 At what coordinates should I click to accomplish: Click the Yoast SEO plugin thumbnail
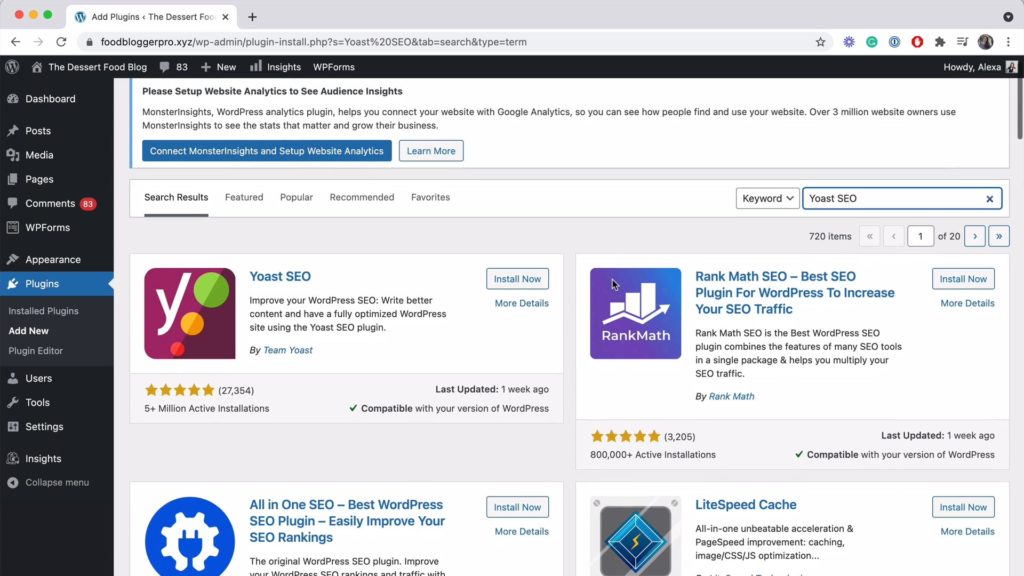click(x=190, y=313)
